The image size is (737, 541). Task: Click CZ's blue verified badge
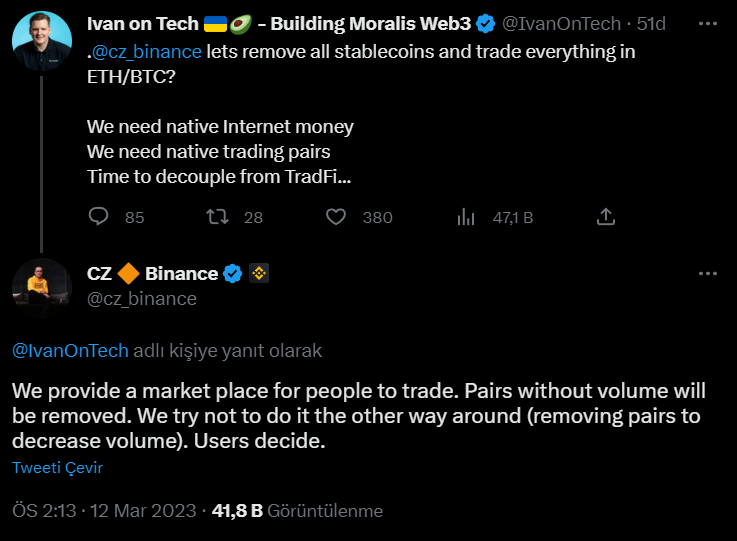233,274
